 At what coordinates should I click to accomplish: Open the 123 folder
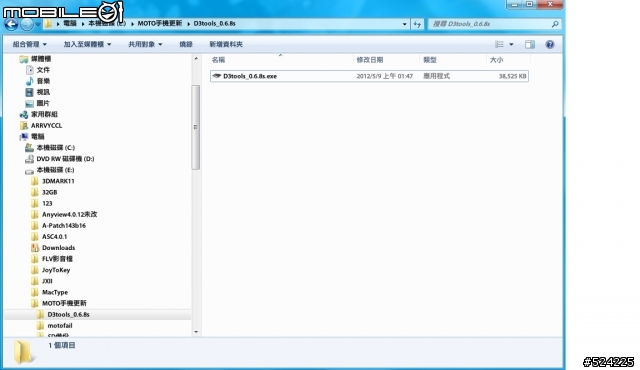[x=47, y=203]
